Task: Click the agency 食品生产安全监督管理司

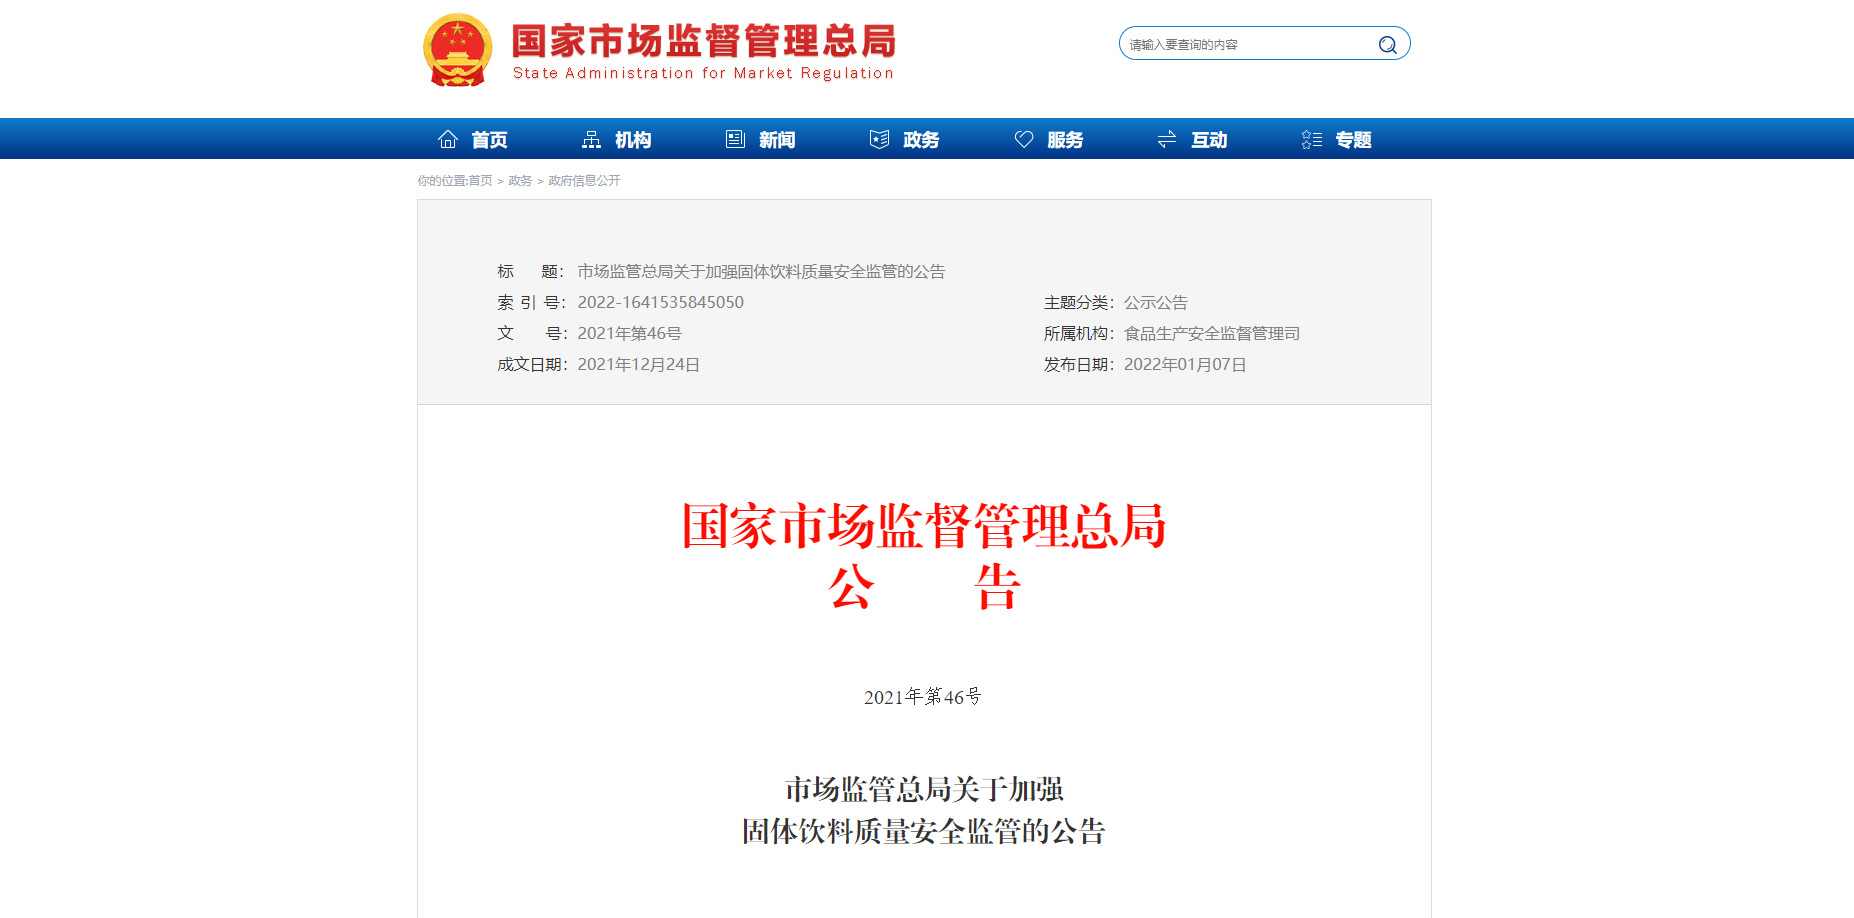Action: 1212,333
